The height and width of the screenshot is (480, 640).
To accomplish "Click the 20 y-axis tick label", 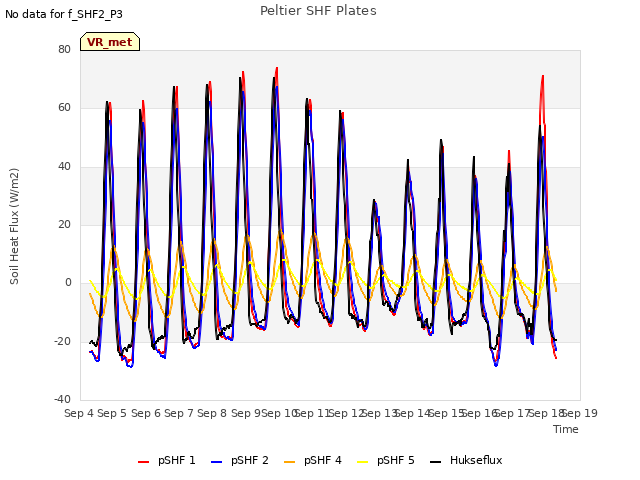I will click(x=64, y=224).
